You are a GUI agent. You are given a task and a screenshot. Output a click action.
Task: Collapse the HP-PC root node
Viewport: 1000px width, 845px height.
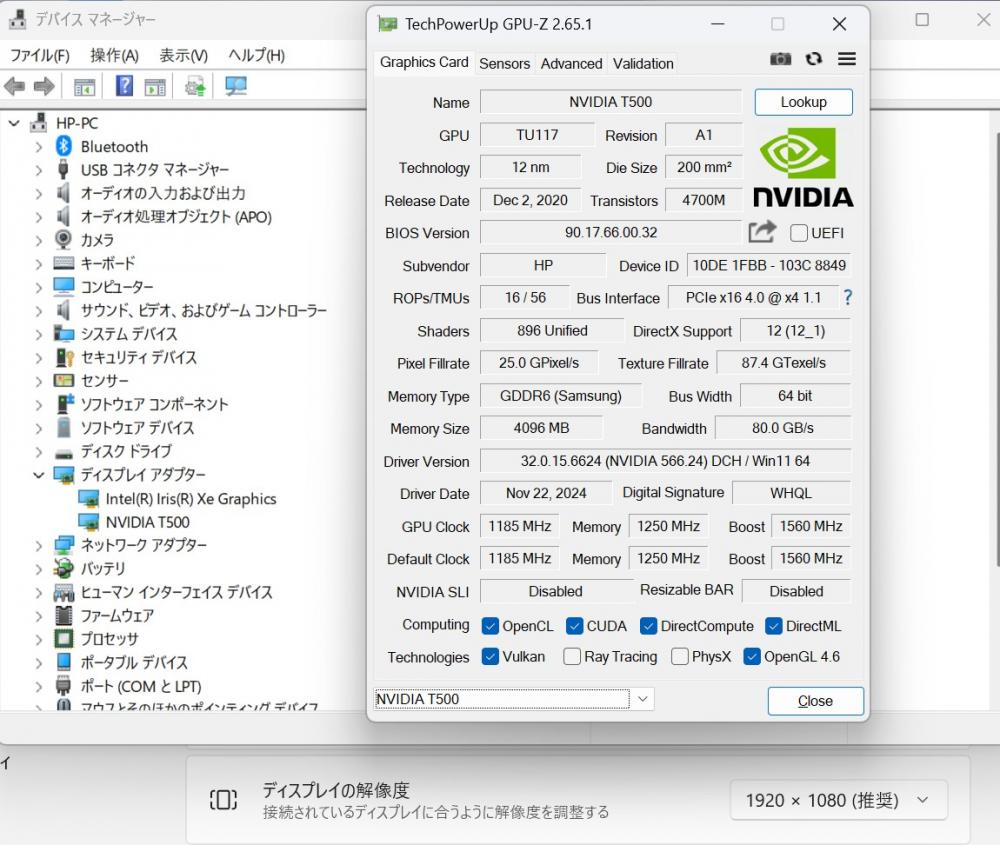click(15, 122)
